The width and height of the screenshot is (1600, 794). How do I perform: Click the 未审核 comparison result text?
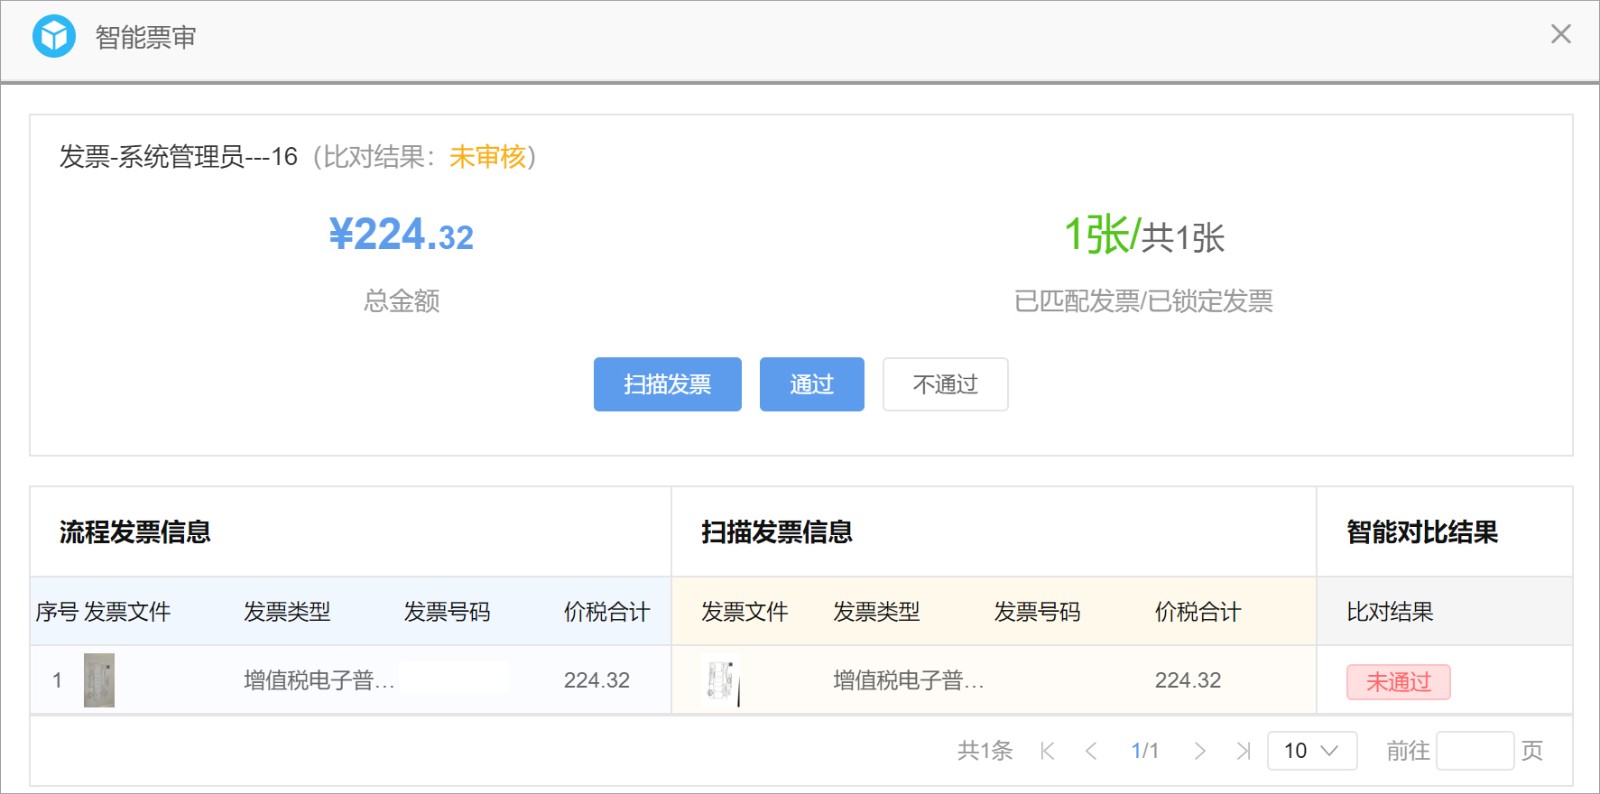click(487, 157)
